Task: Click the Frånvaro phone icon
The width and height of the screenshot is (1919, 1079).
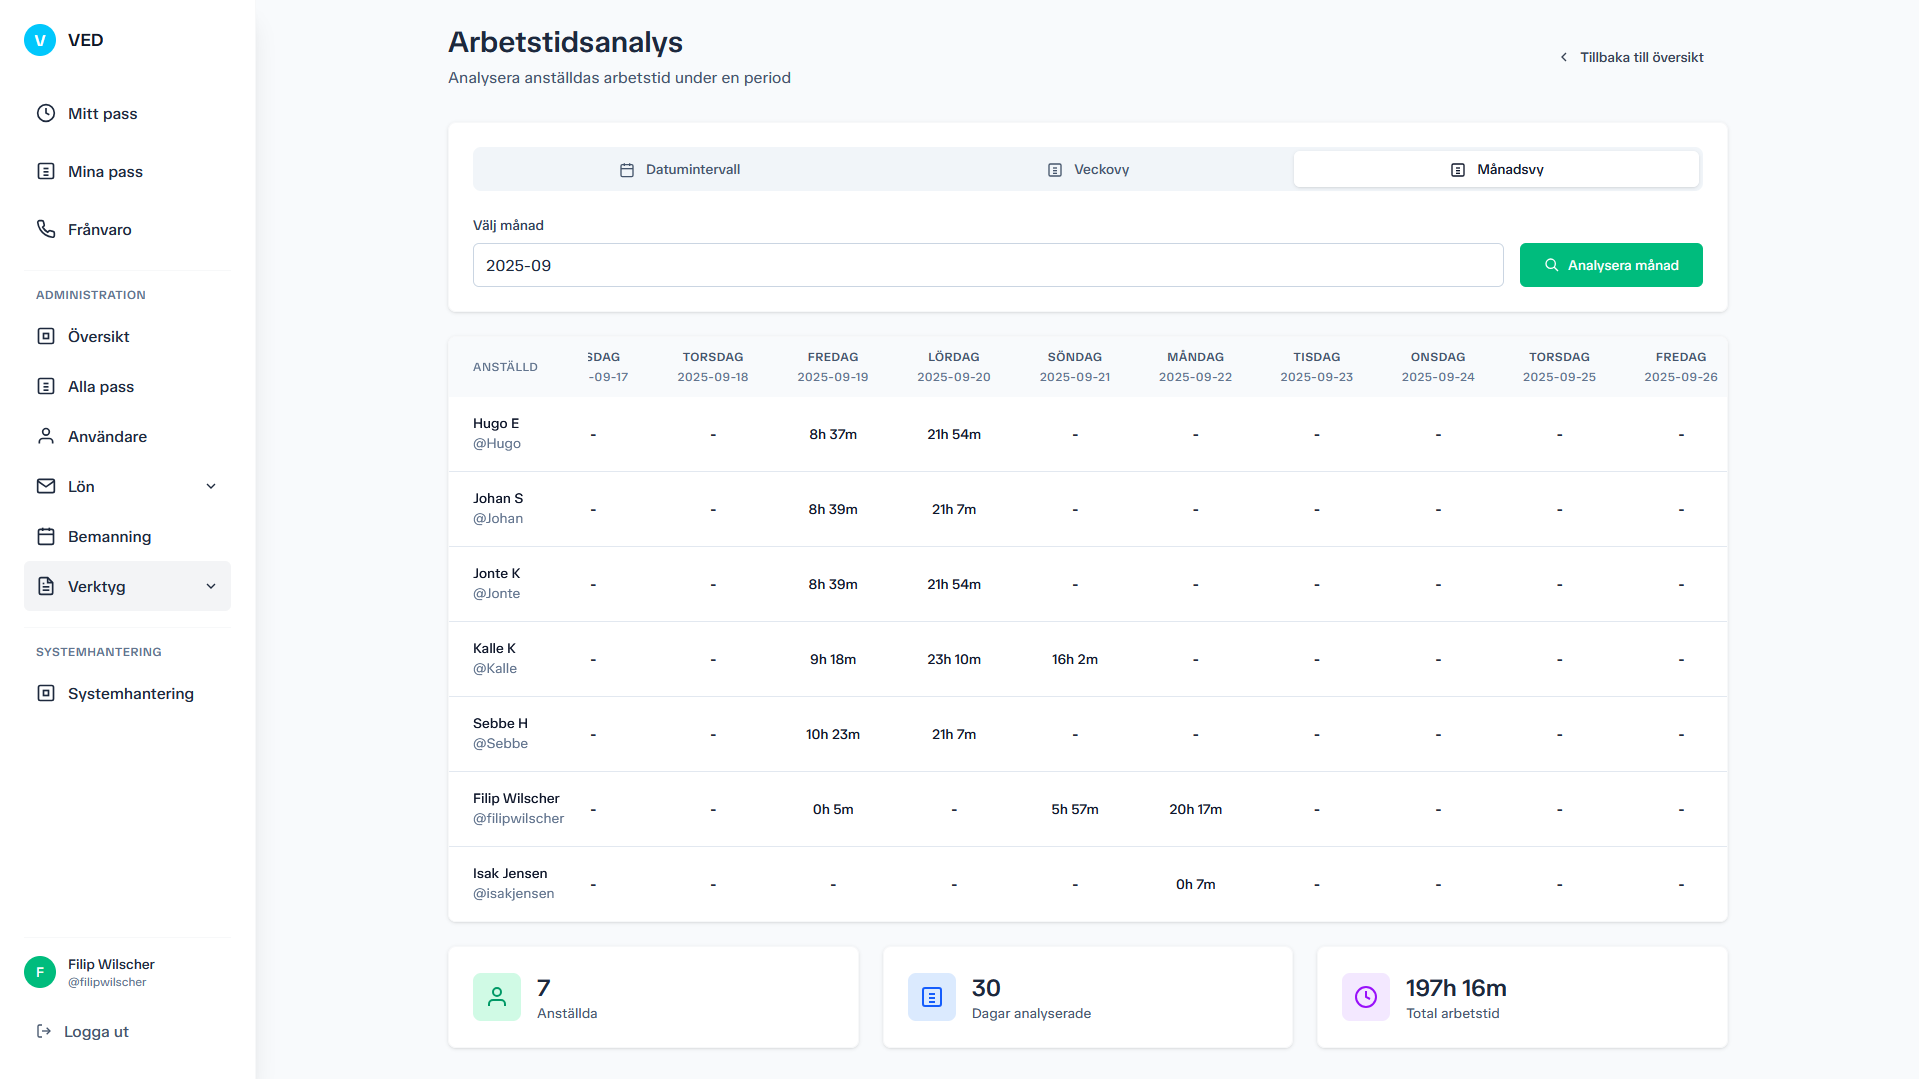Action: 46,229
